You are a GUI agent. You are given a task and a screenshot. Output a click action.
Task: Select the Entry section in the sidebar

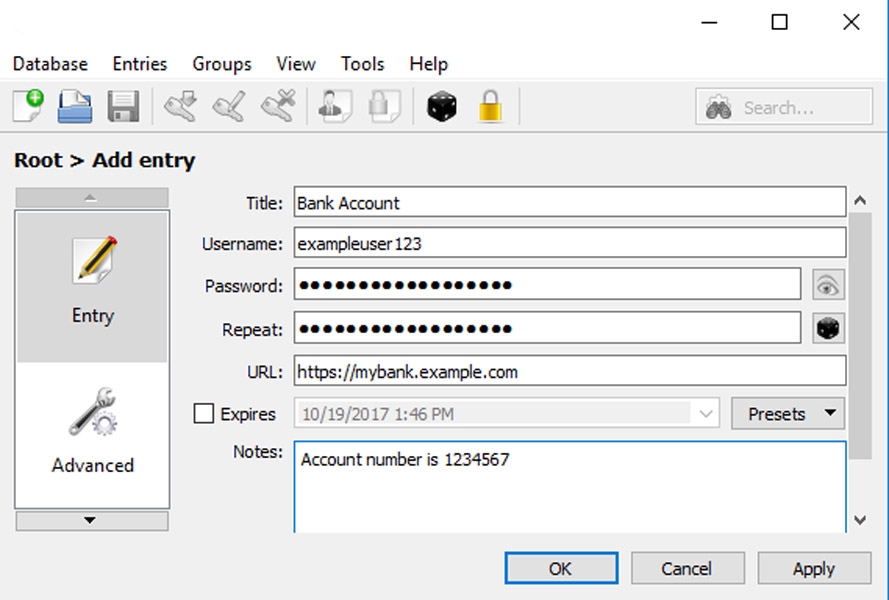click(x=92, y=285)
